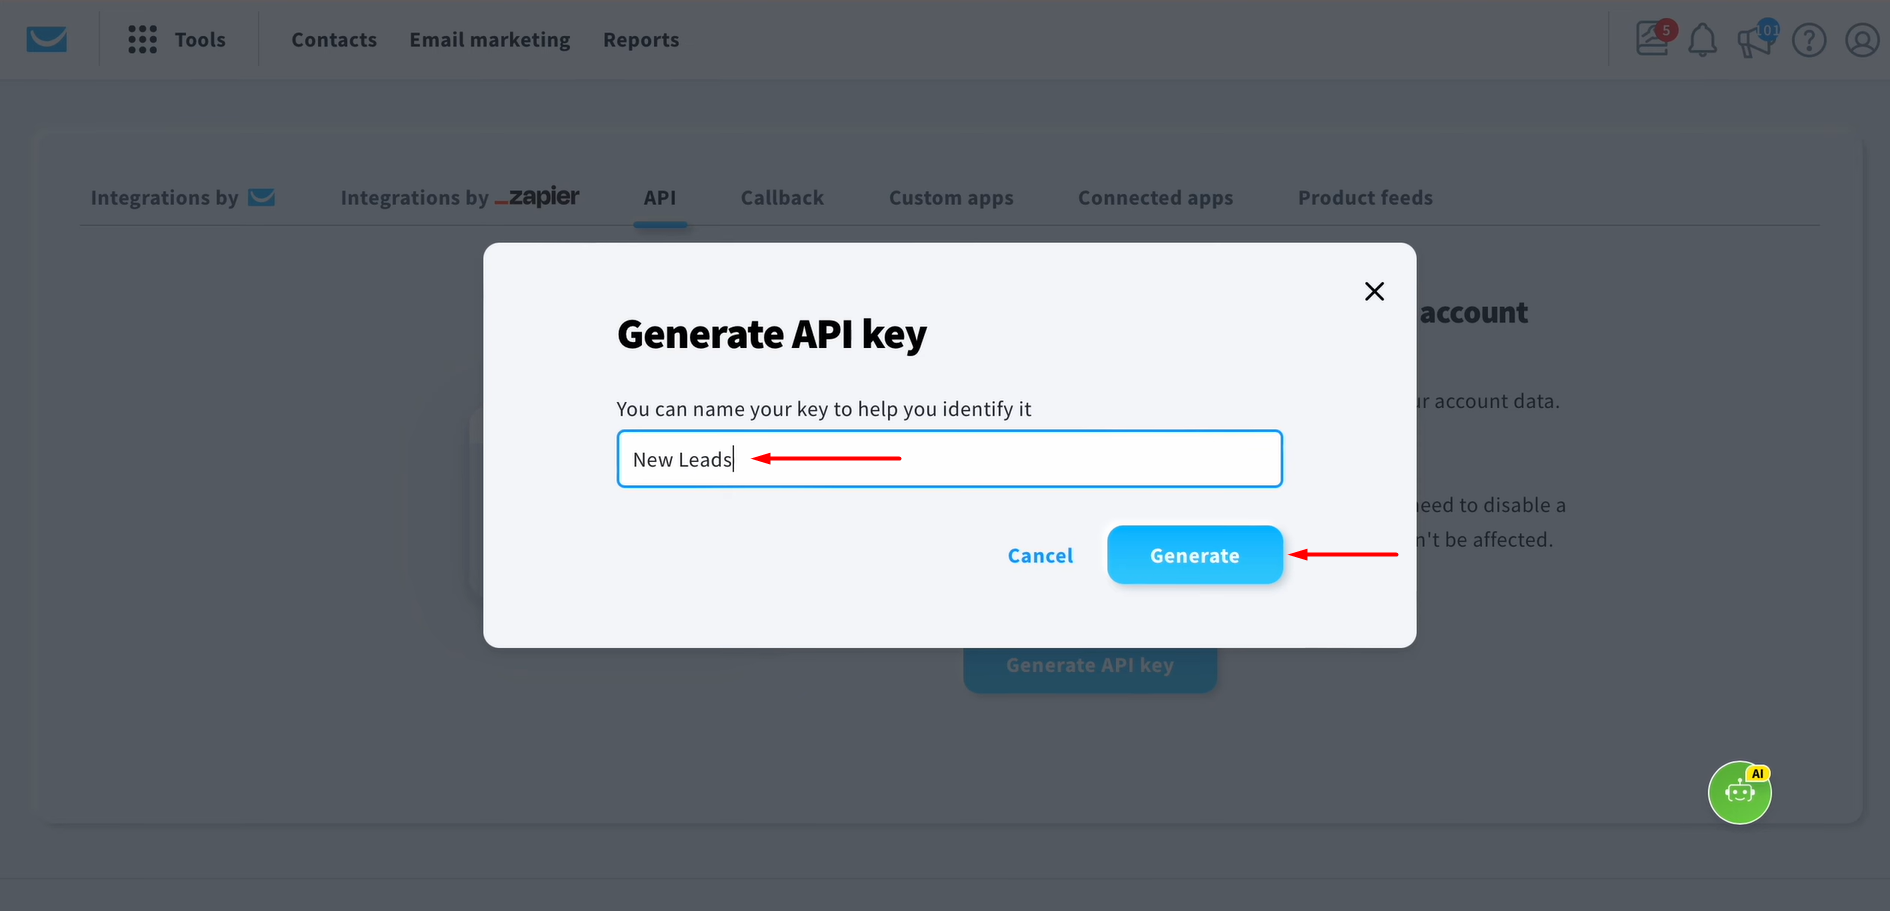Switch to the Custom apps tab
This screenshot has height=911, width=1890.
(951, 197)
